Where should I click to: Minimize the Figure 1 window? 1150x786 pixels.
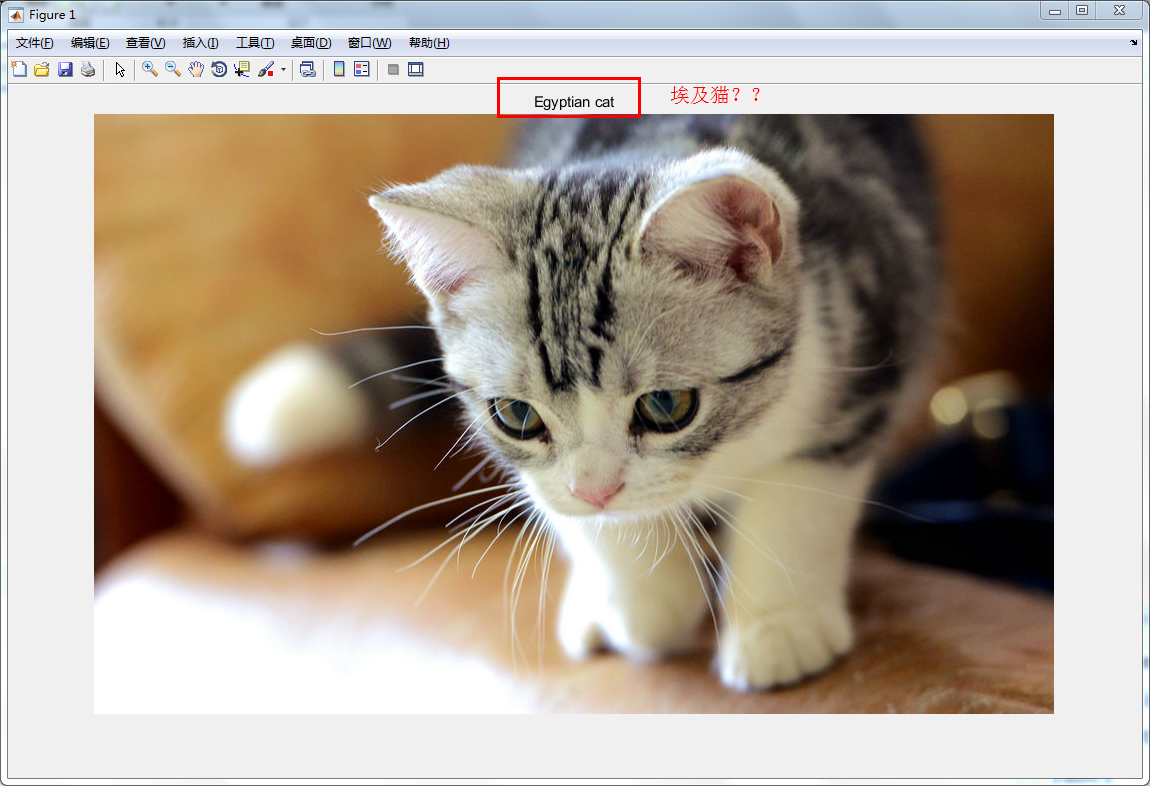1055,11
